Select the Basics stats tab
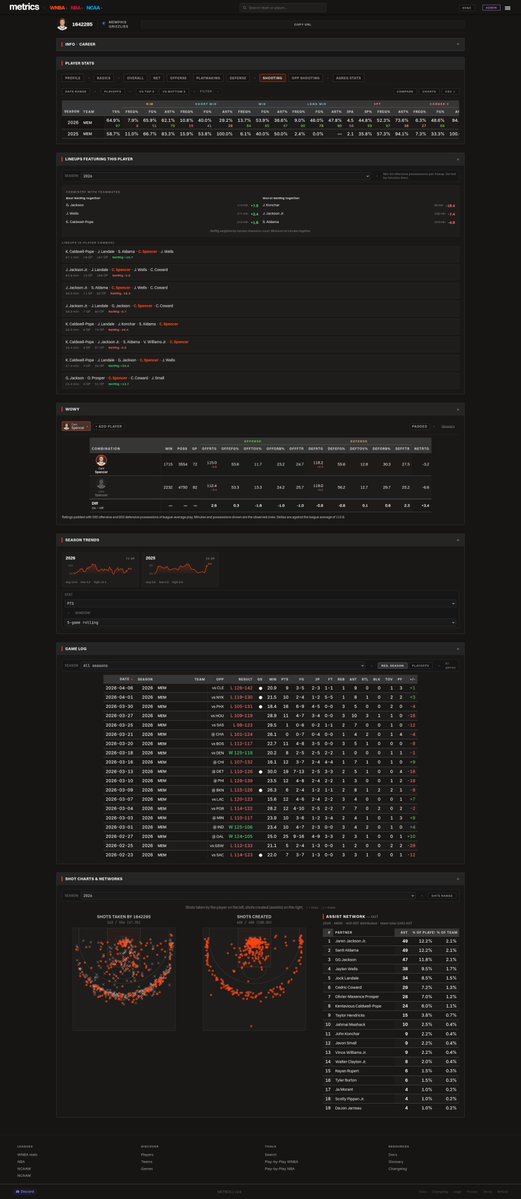This screenshot has width=521, height=1199. (x=103, y=78)
